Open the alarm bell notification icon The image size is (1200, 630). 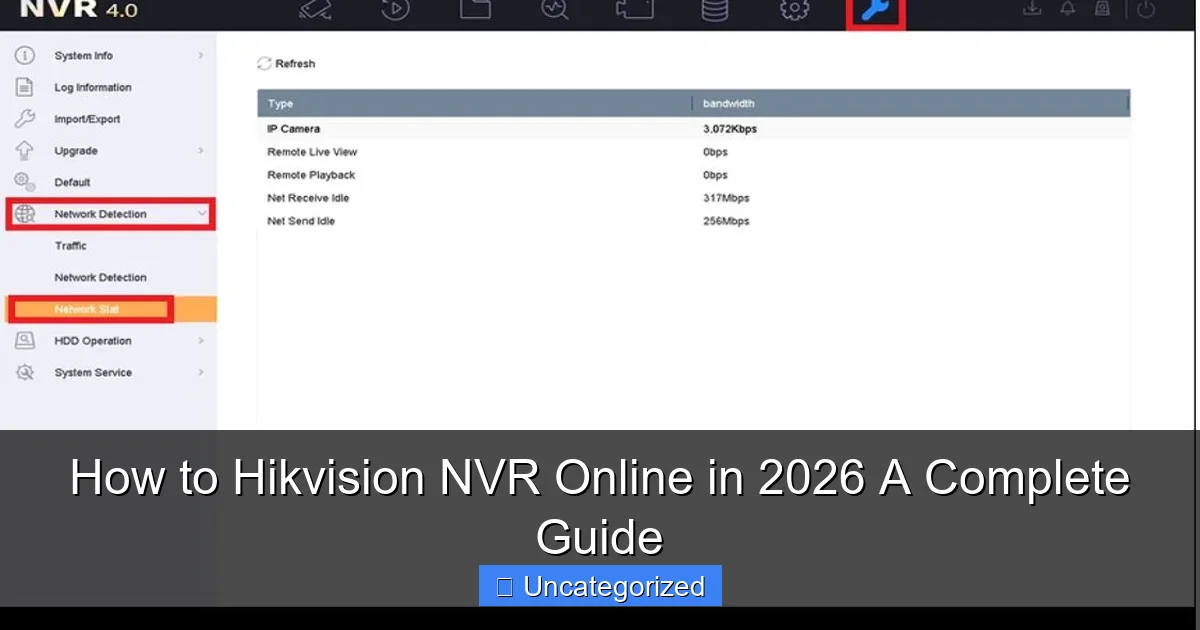(1067, 11)
